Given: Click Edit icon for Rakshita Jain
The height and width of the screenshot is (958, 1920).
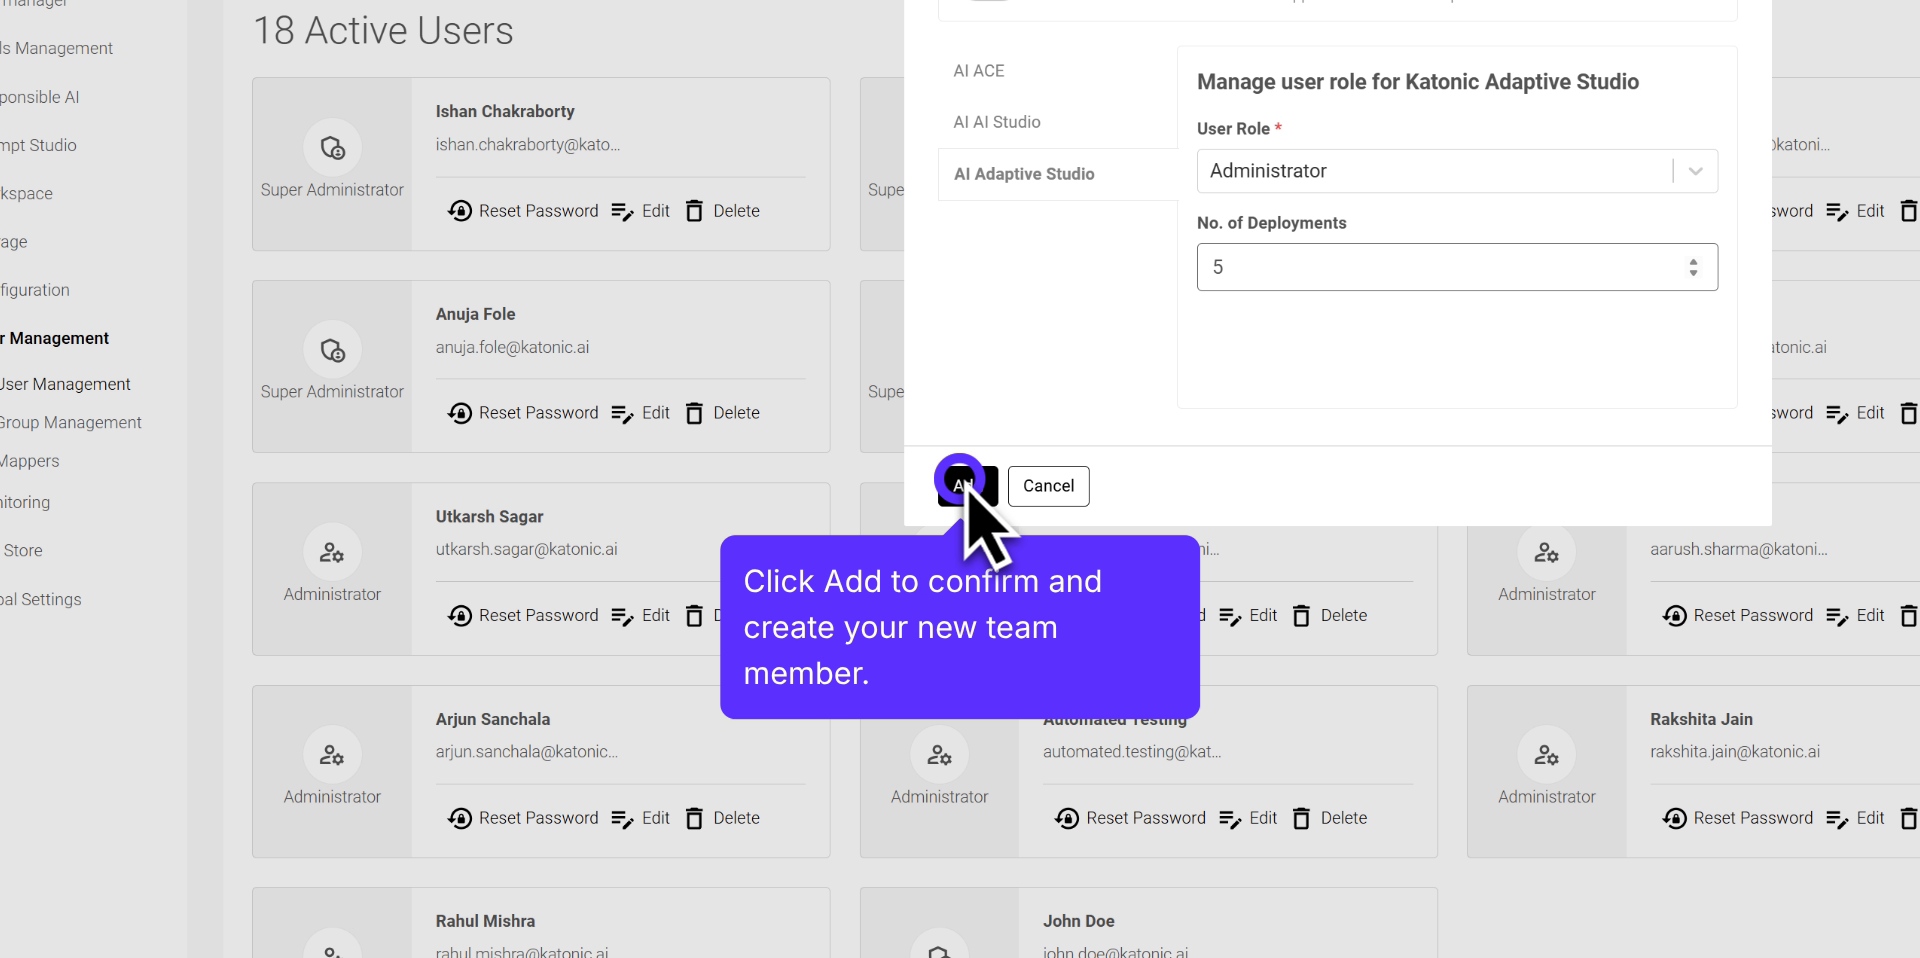Looking at the screenshot, I should [x=1837, y=818].
